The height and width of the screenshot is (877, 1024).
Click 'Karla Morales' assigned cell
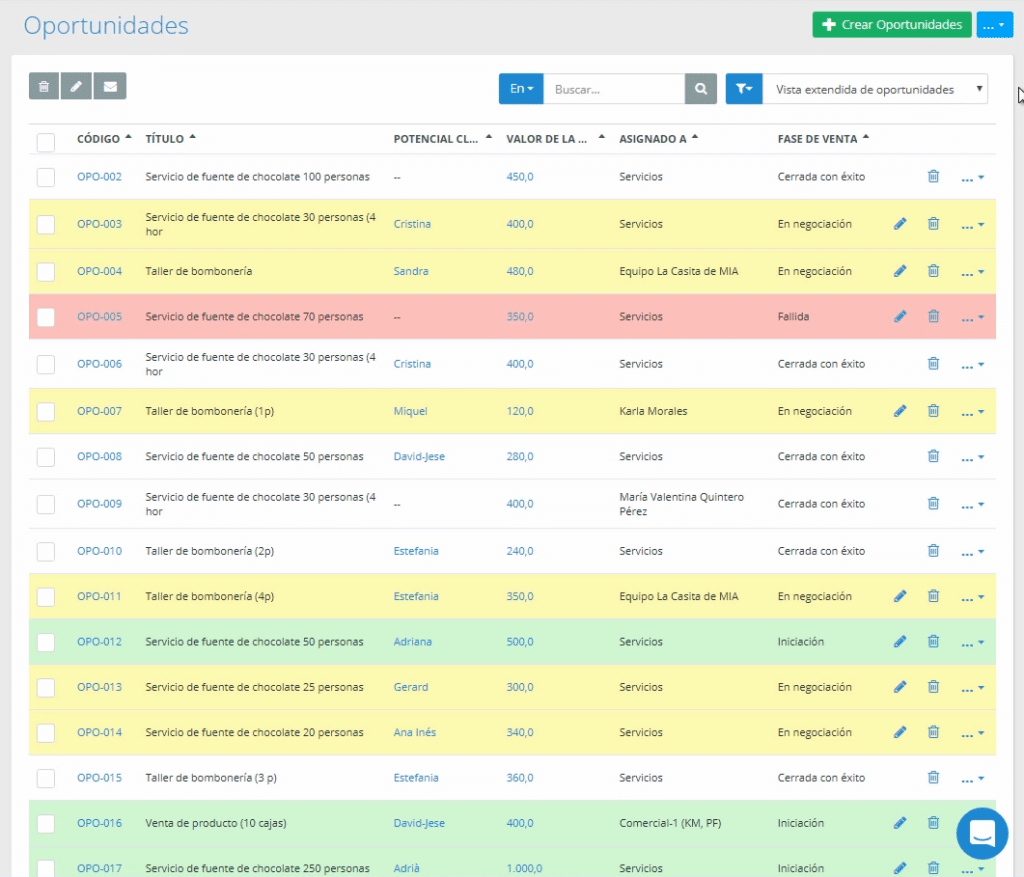(x=653, y=411)
